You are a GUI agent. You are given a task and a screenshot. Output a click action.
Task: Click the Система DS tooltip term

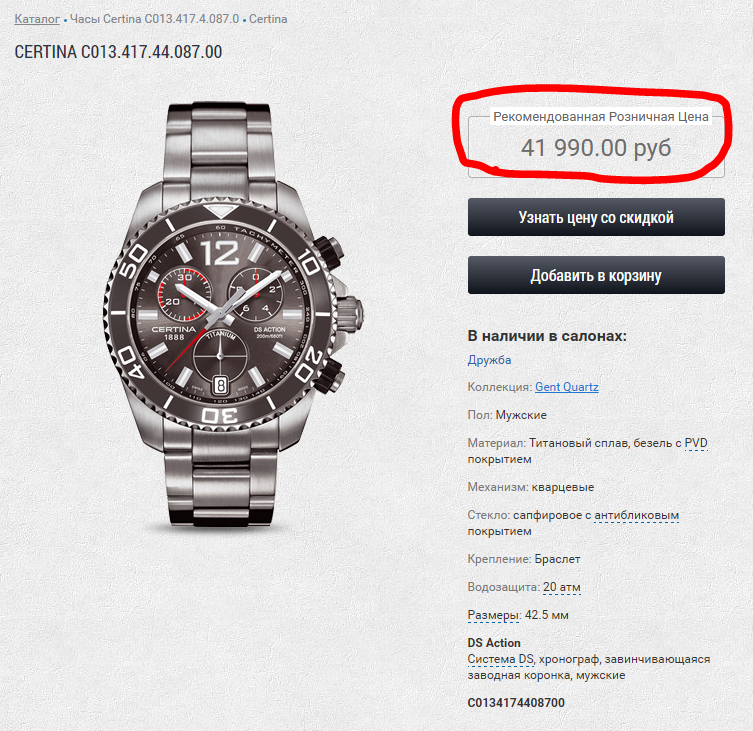(x=500, y=660)
